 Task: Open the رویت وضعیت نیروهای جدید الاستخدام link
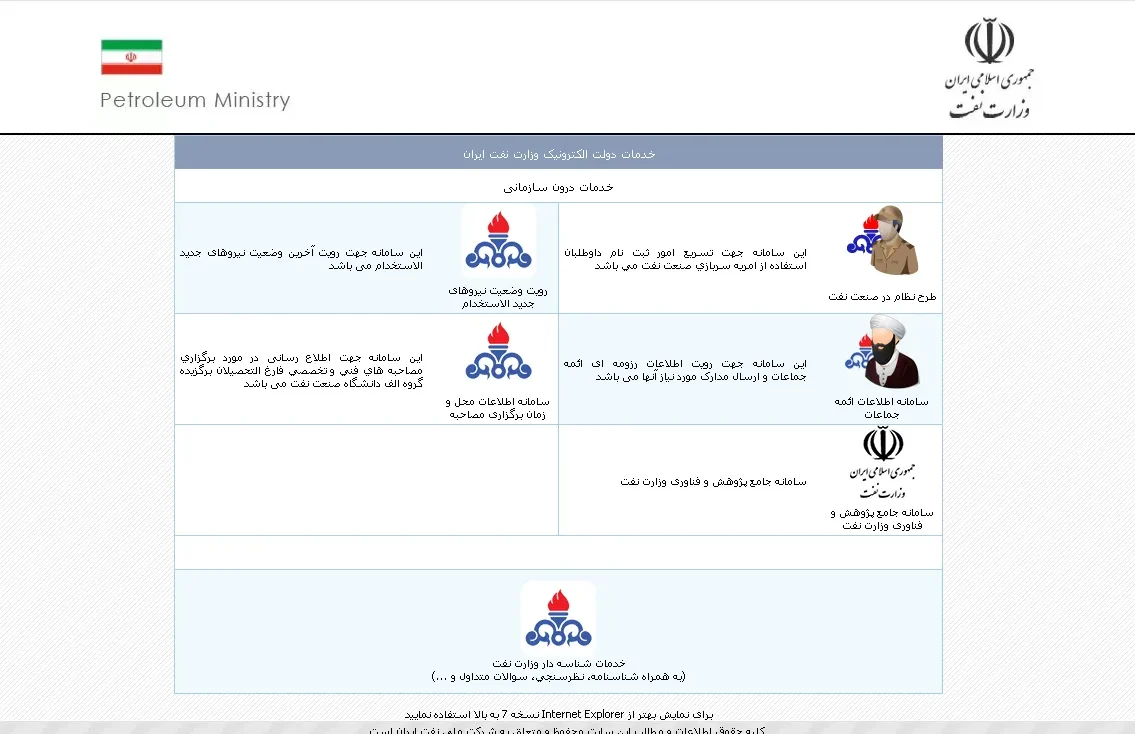[x=498, y=297]
